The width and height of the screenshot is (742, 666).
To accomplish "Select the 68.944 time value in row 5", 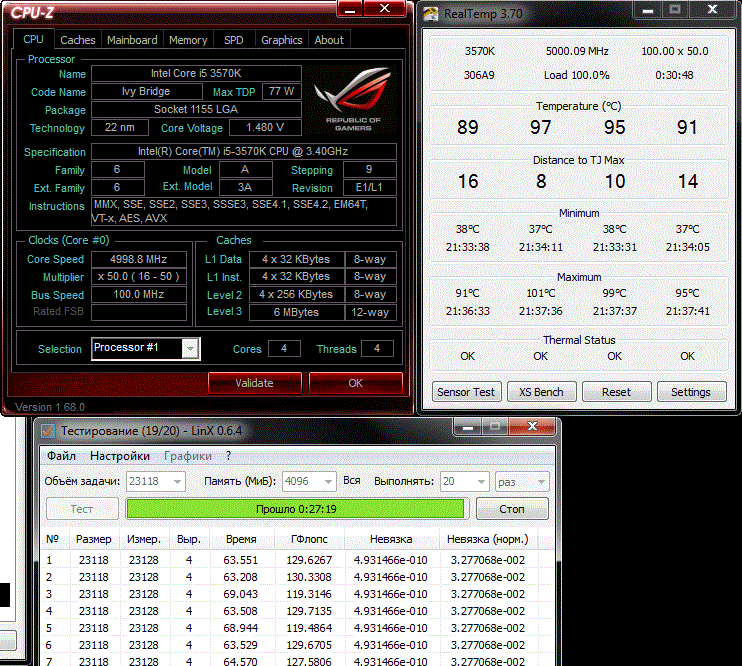I will 240,628.
